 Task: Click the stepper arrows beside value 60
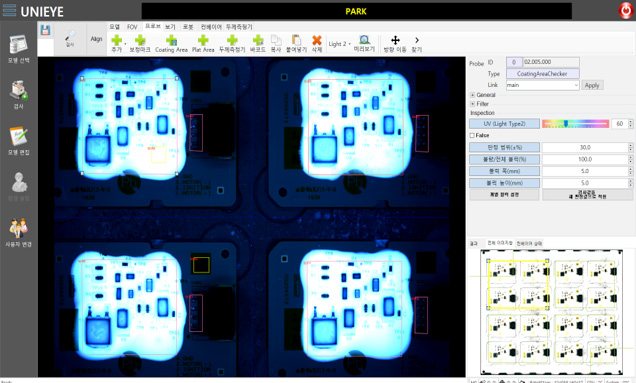(x=631, y=124)
